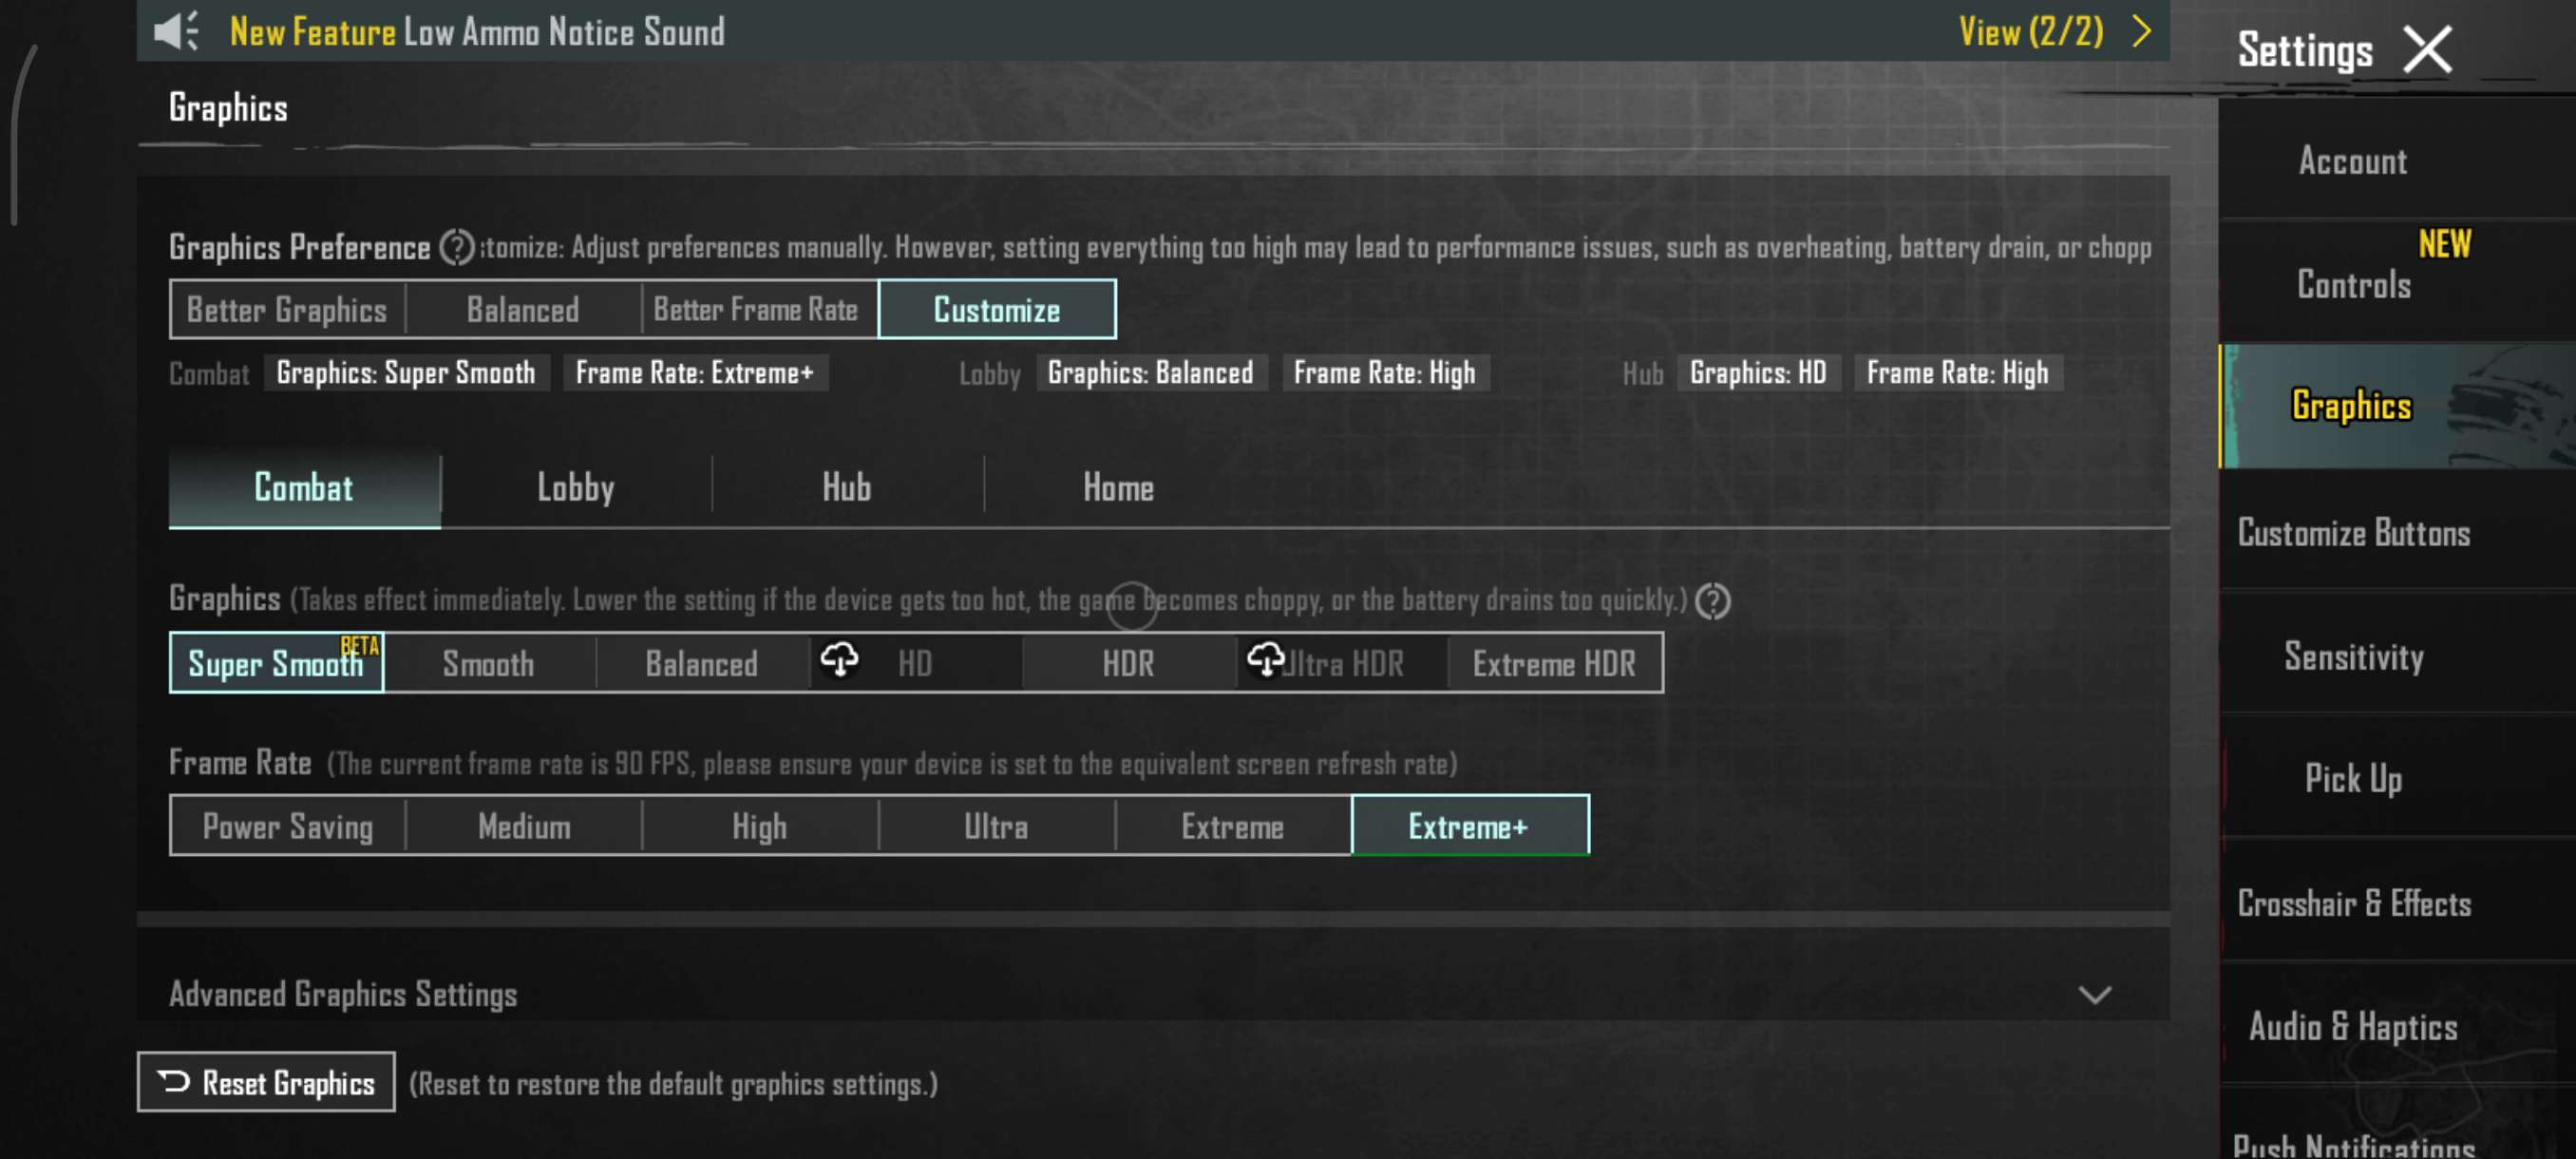Image resolution: width=2576 pixels, height=1159 pixels.
Task: Click the Ultra HDR download cloud icon
Action: 1265,660
